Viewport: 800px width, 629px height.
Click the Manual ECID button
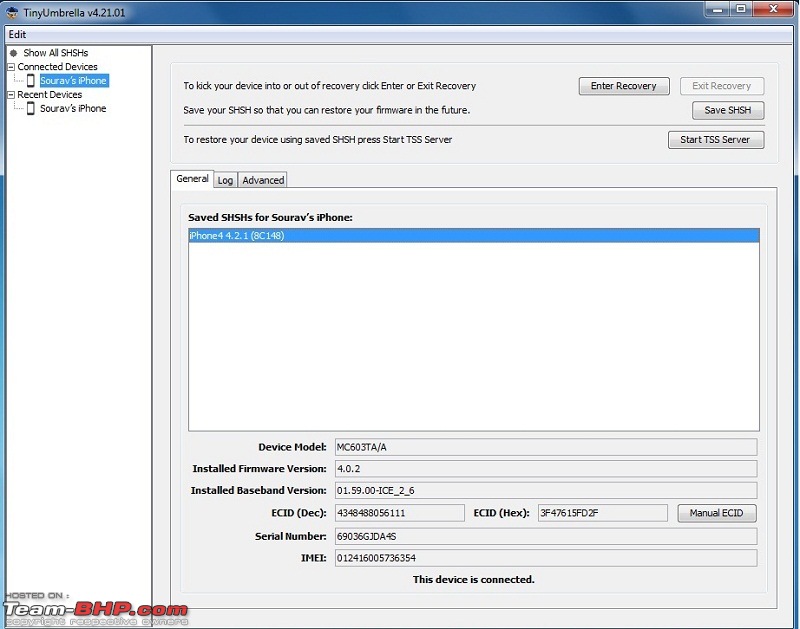pos(717,513)
